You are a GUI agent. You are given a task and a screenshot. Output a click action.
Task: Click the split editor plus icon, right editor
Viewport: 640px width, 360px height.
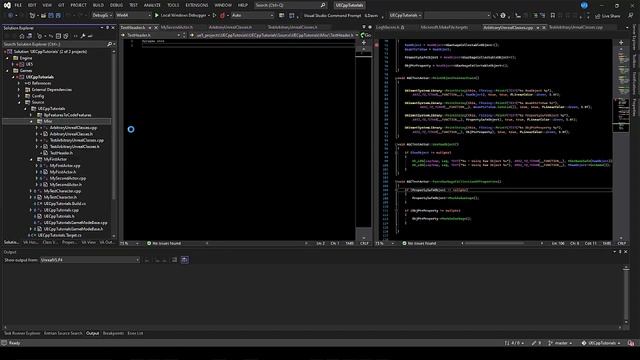(621, 42)
